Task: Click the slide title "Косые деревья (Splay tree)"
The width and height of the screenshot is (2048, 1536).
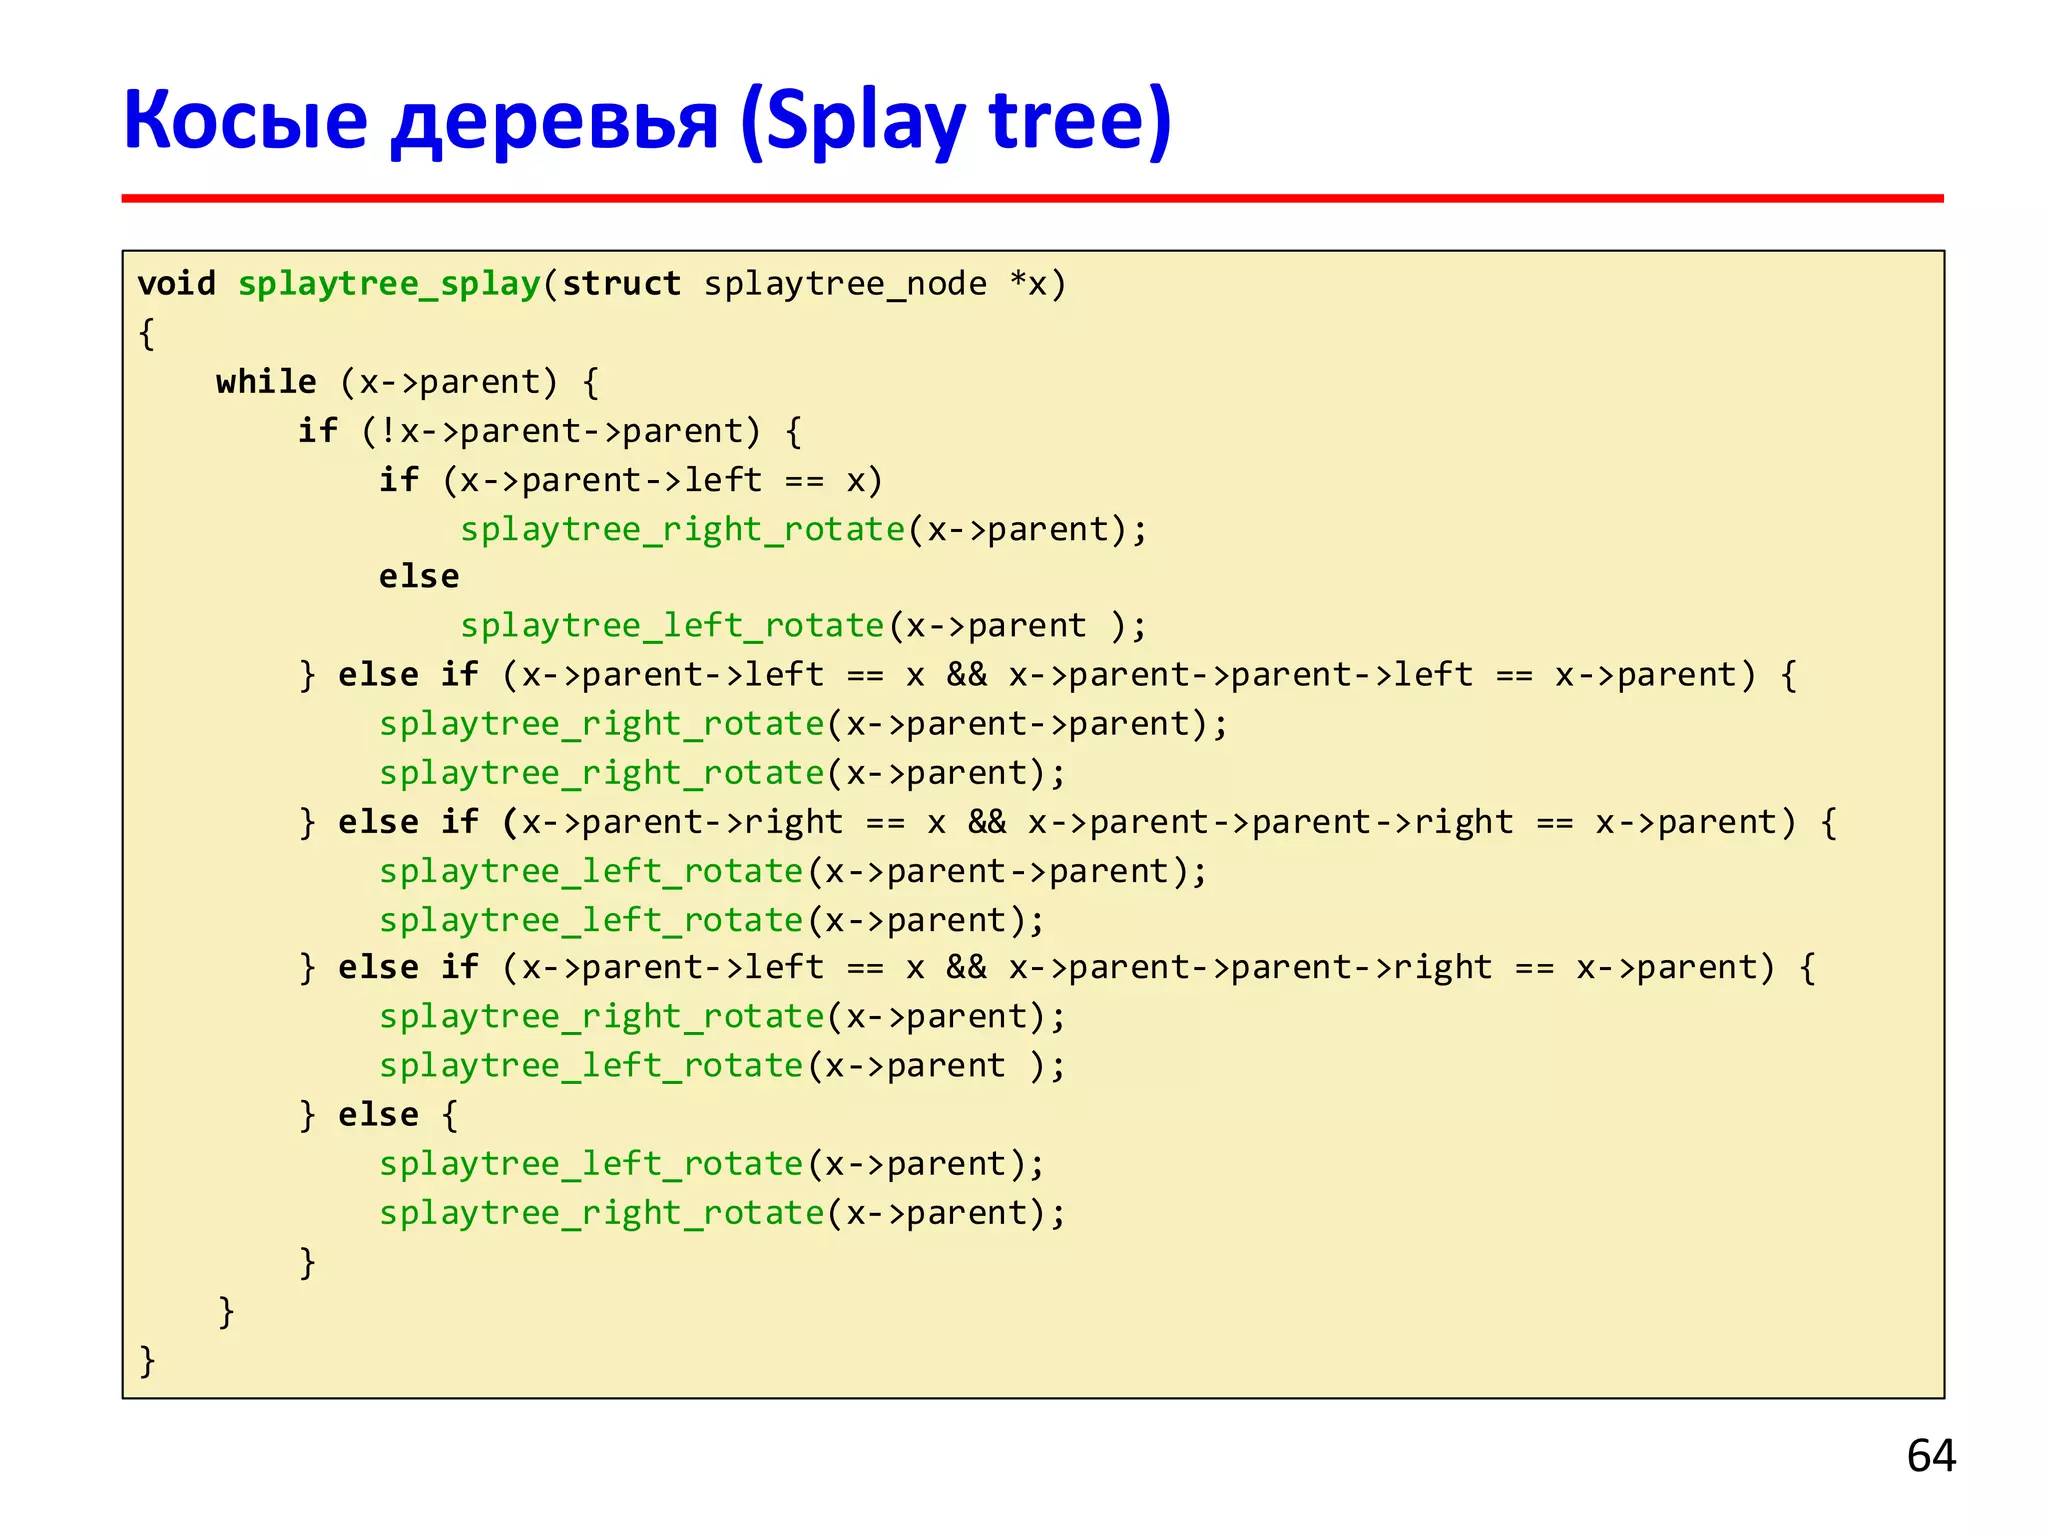Action: coord(647,121)
